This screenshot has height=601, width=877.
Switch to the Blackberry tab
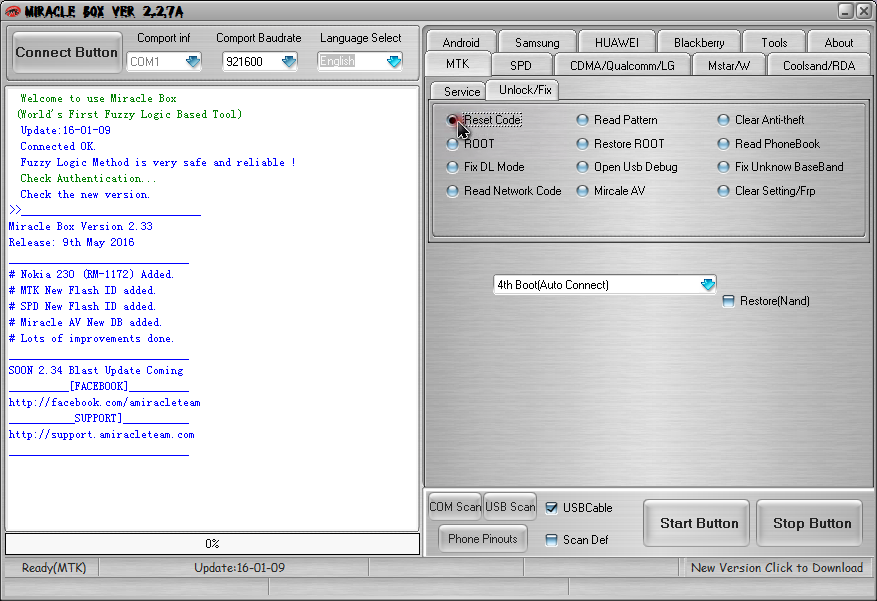pos(699,42)
